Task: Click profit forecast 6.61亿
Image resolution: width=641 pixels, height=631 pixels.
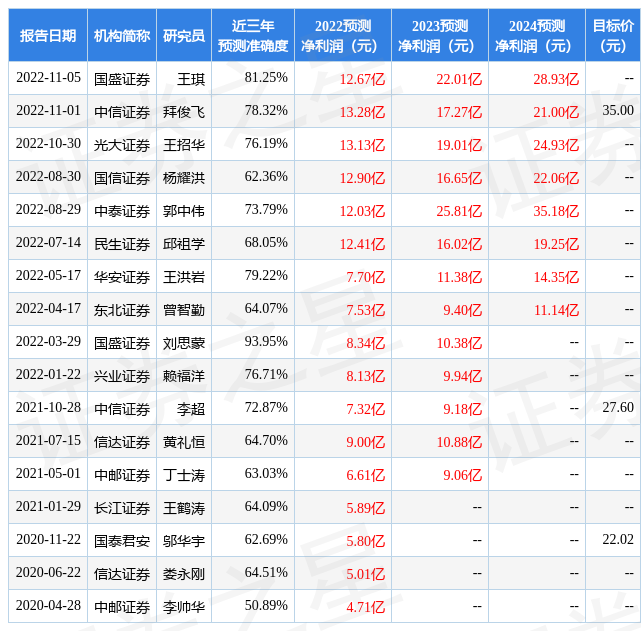Action: click(365, 475)
